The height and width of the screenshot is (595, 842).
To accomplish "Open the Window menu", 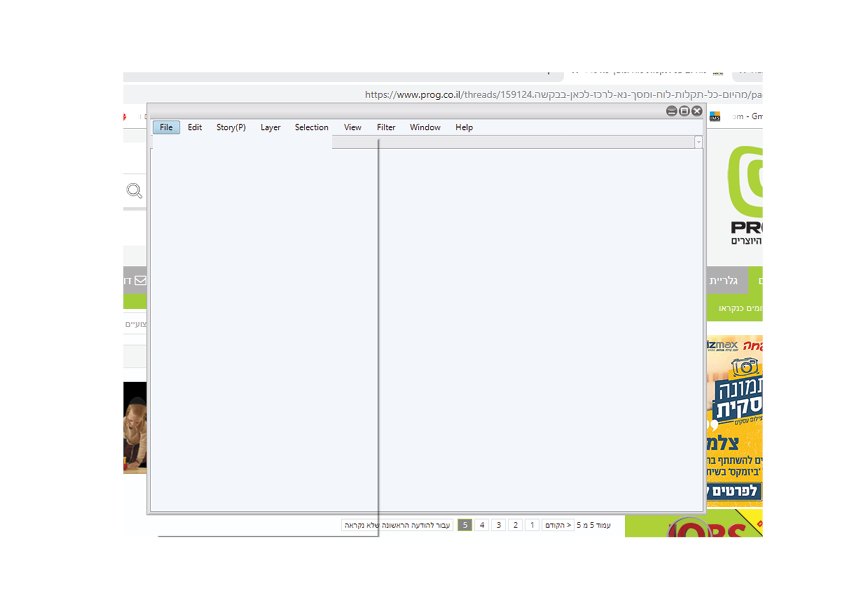I will coord(425,127).
